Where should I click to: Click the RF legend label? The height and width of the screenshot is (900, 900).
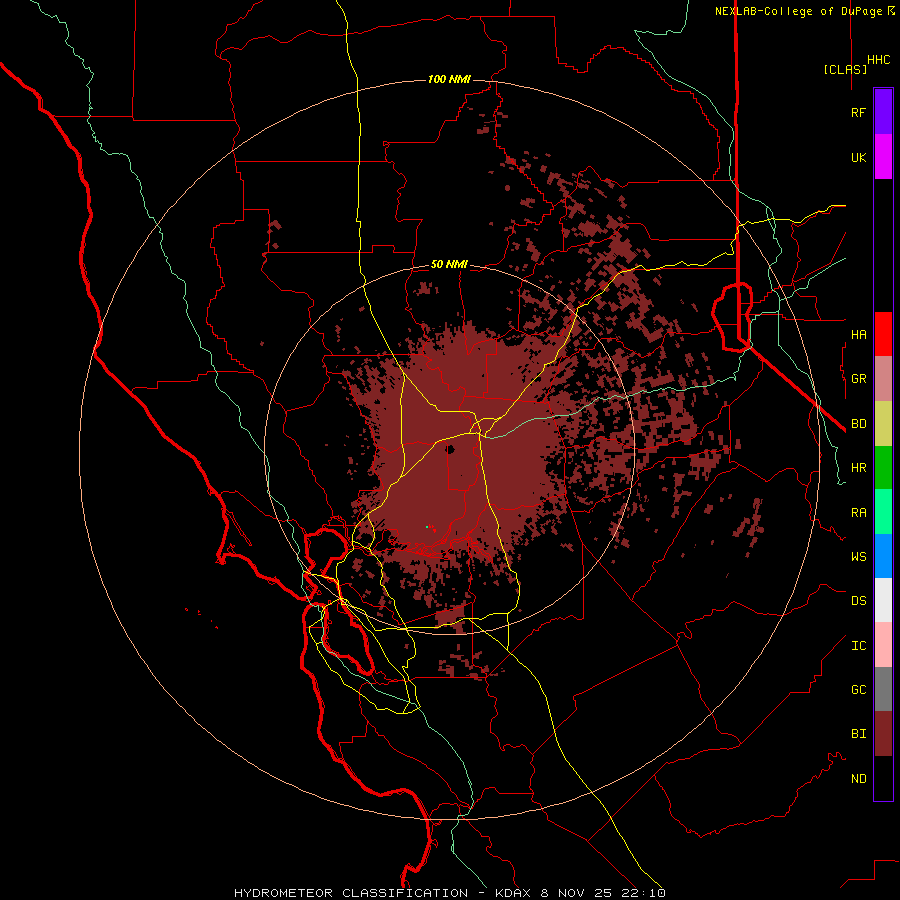(x=859, y=112)
